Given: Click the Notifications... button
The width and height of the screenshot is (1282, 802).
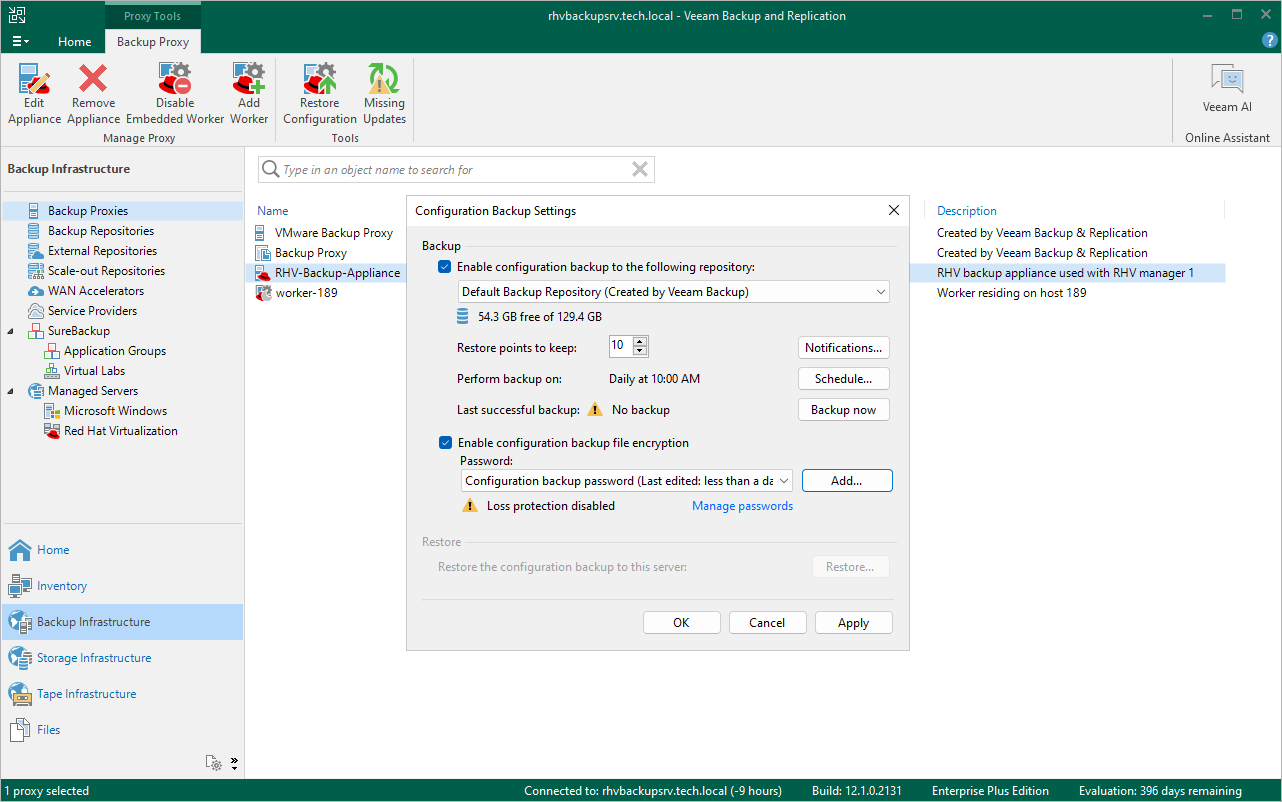Looking at the screenshot, I should (x=844, y=348).
